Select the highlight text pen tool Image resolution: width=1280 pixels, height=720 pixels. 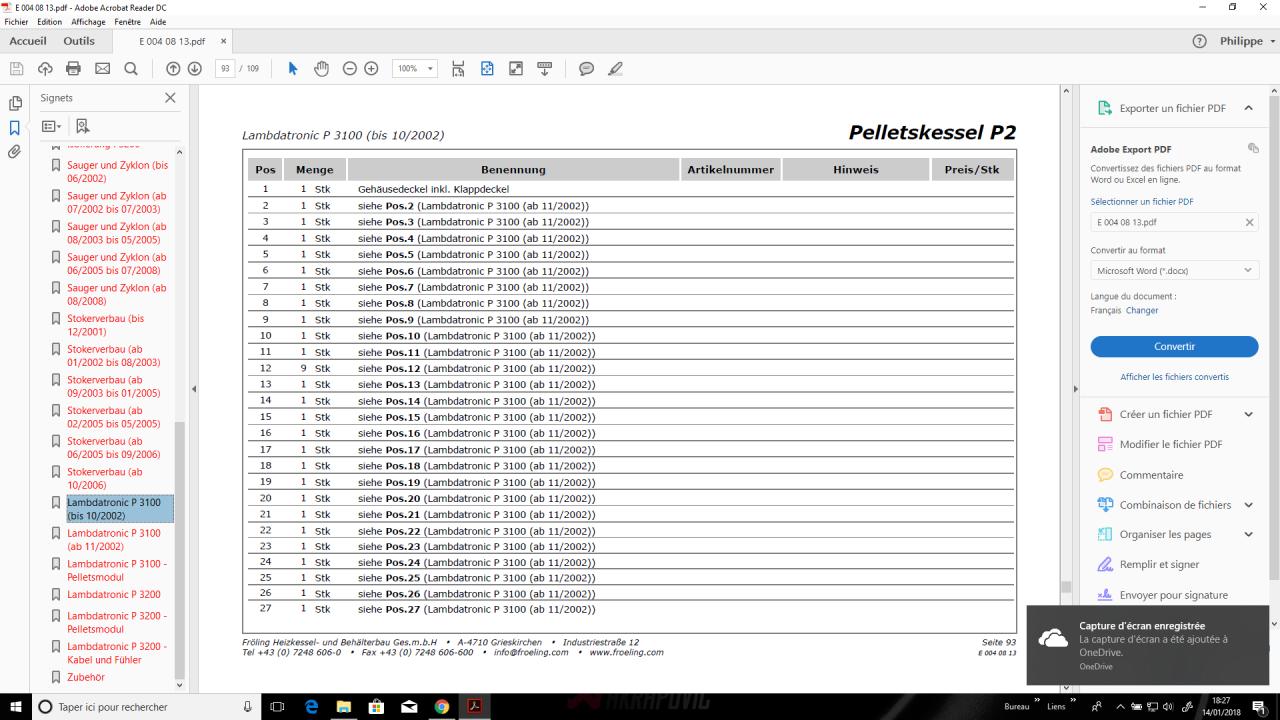[615, 69]
